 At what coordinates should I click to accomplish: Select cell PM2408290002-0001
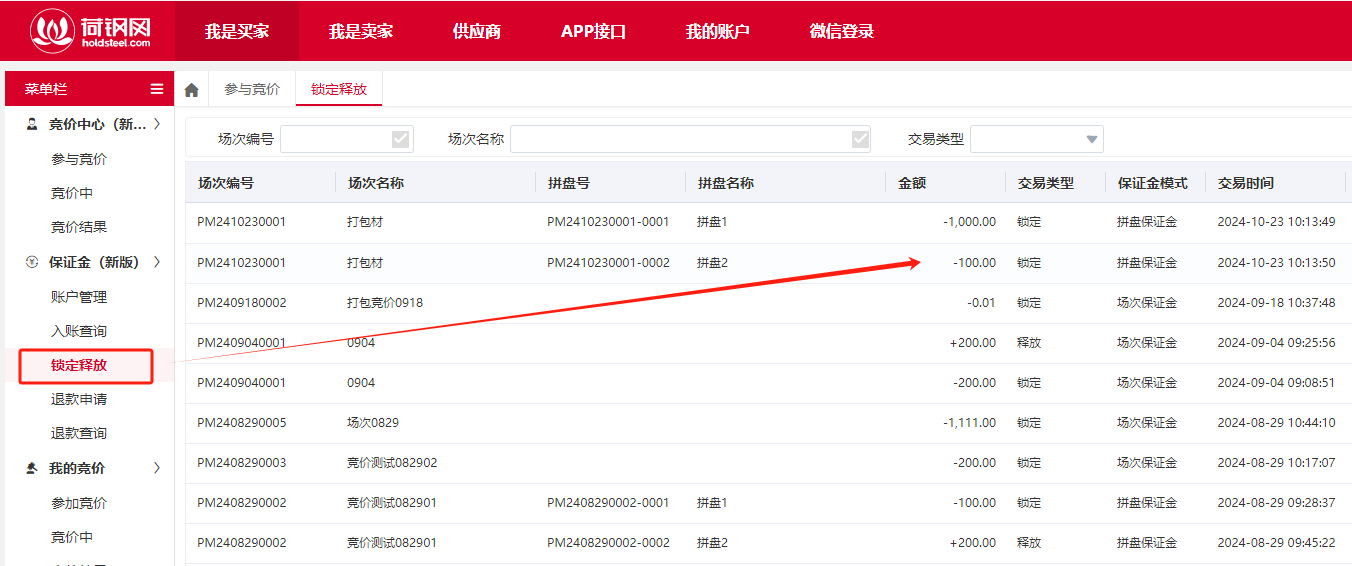[608, 502]
